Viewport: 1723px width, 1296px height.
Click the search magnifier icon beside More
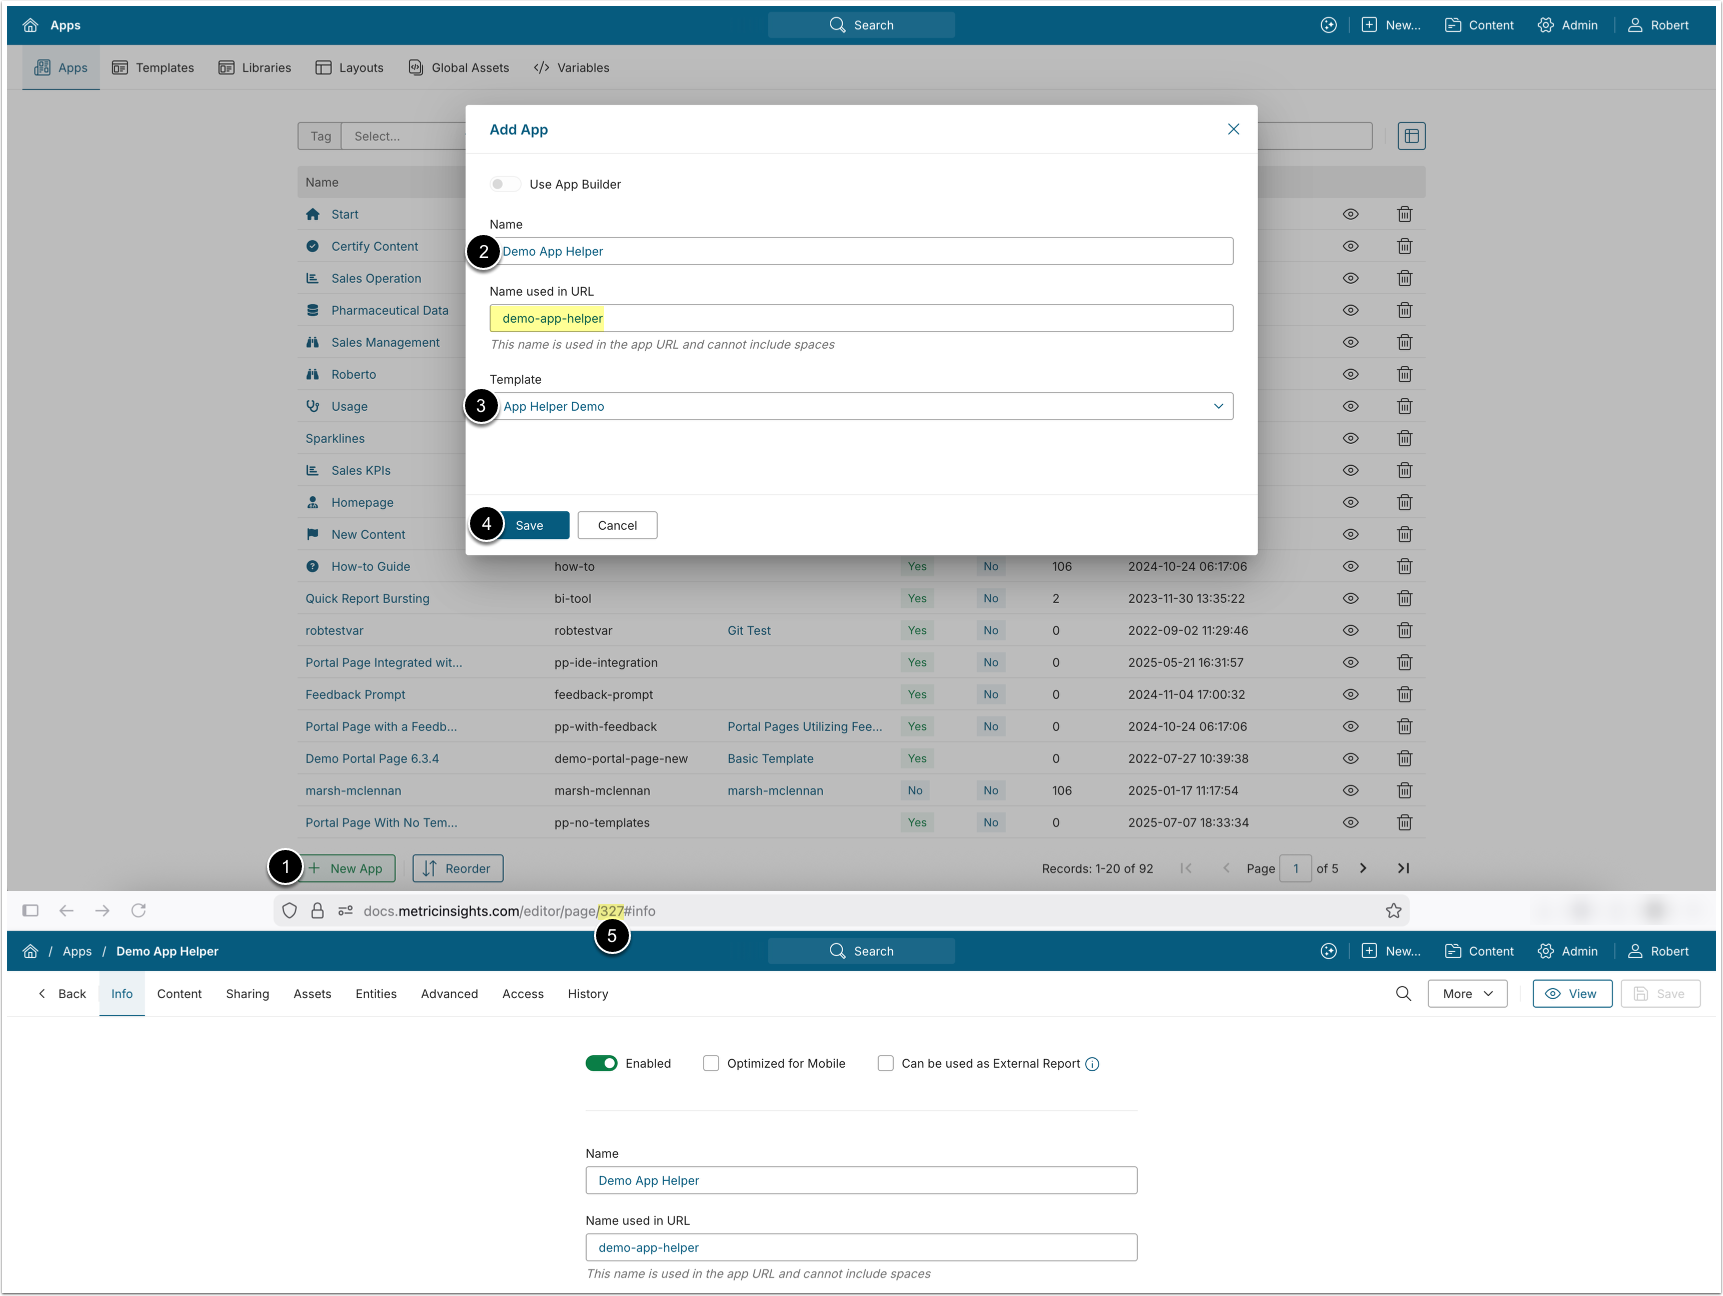click(1403, 993)
